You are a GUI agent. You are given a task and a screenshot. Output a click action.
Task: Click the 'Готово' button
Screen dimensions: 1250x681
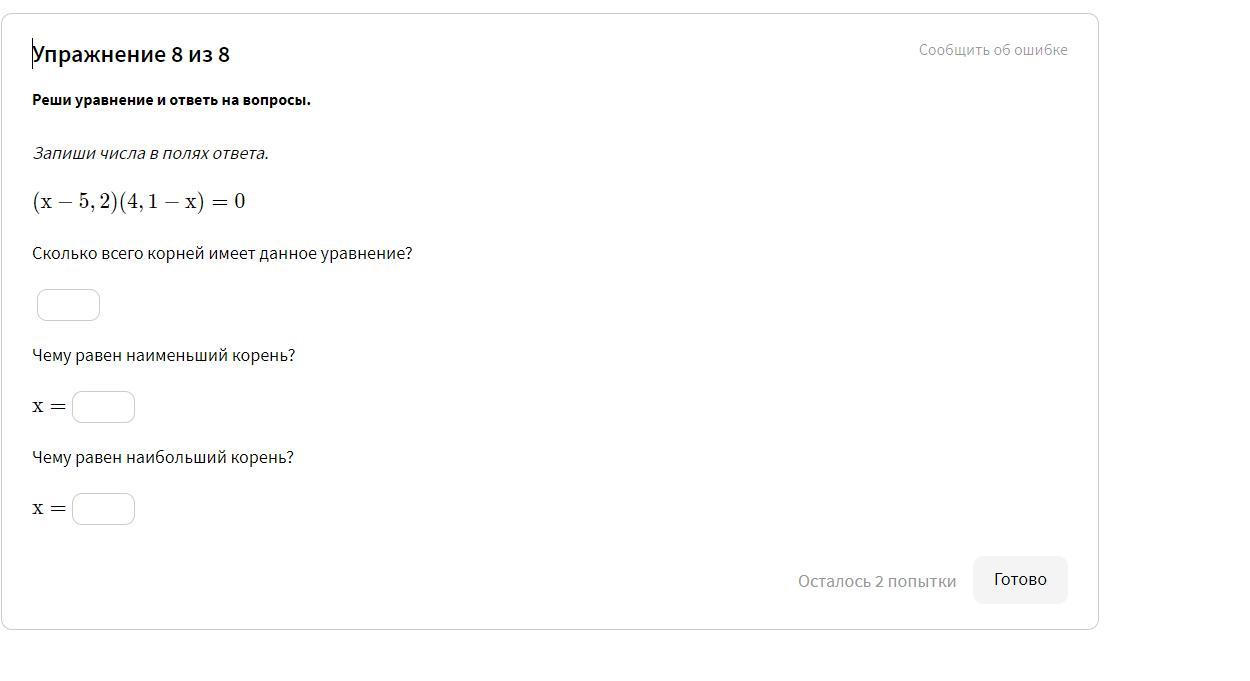pos(1020,580)
